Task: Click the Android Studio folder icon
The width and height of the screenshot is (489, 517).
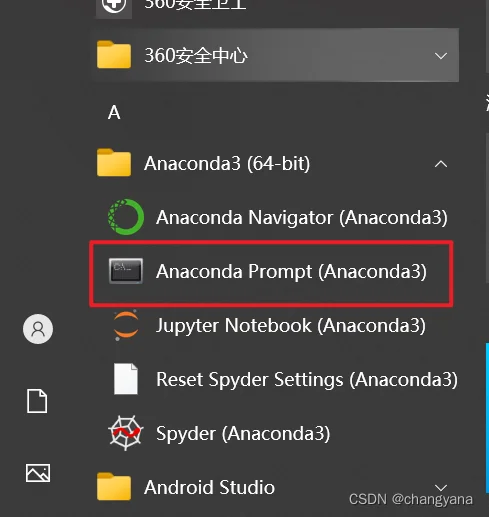Action: pyautogui.click(x=114, y=486)
